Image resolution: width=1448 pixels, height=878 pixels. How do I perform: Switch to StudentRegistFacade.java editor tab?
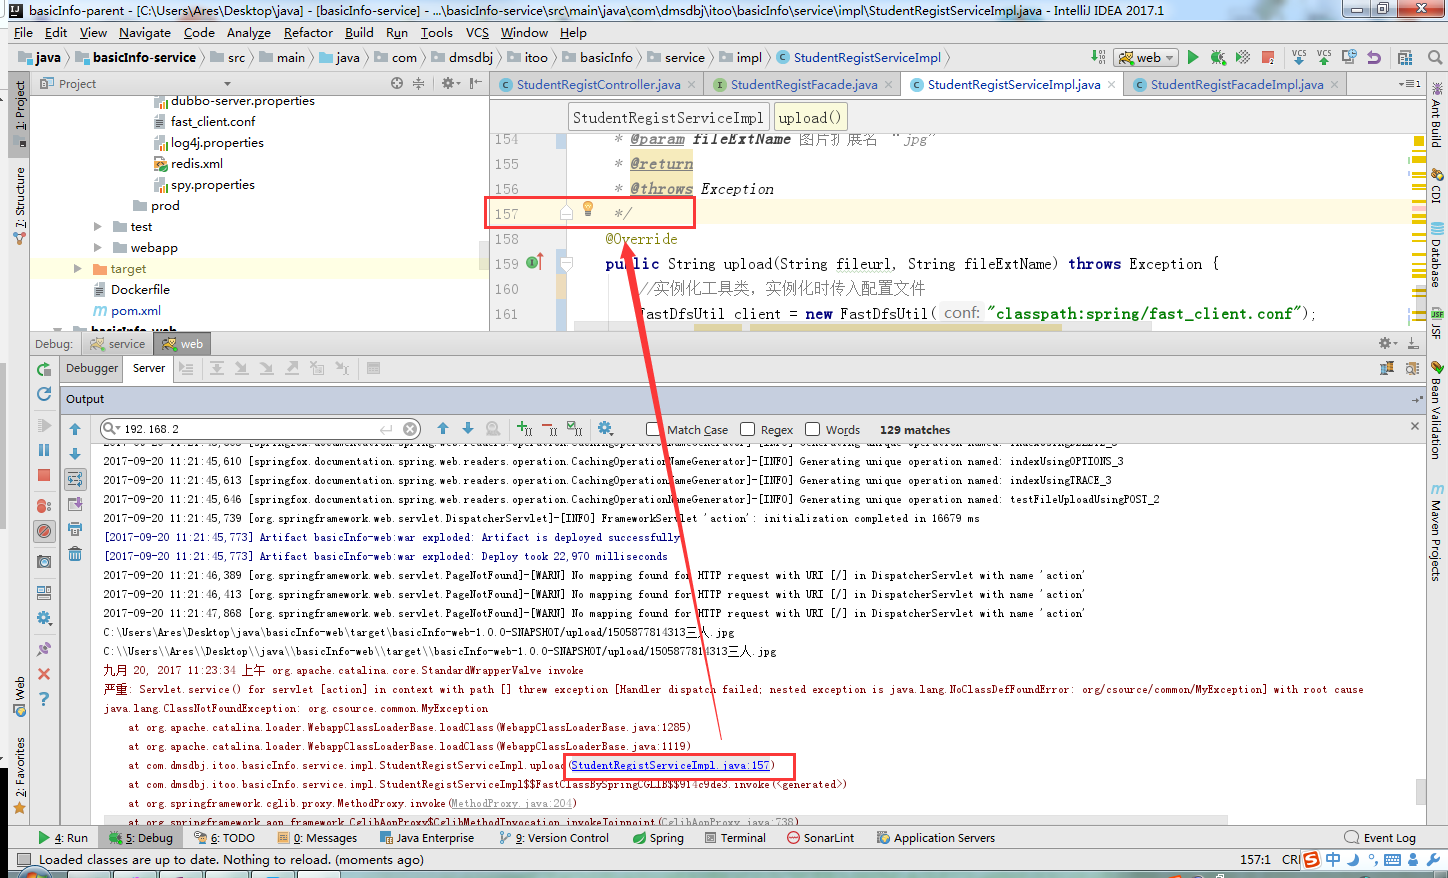pos(803,85)
